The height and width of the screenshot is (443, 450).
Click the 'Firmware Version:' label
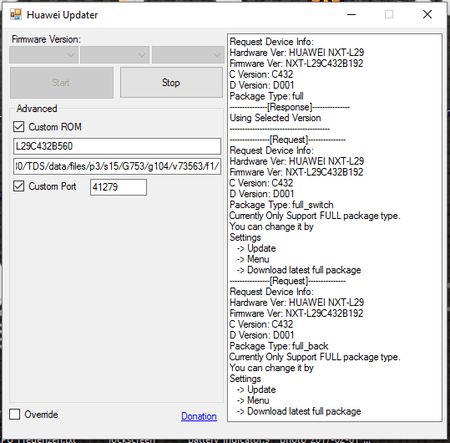[46, 39]
